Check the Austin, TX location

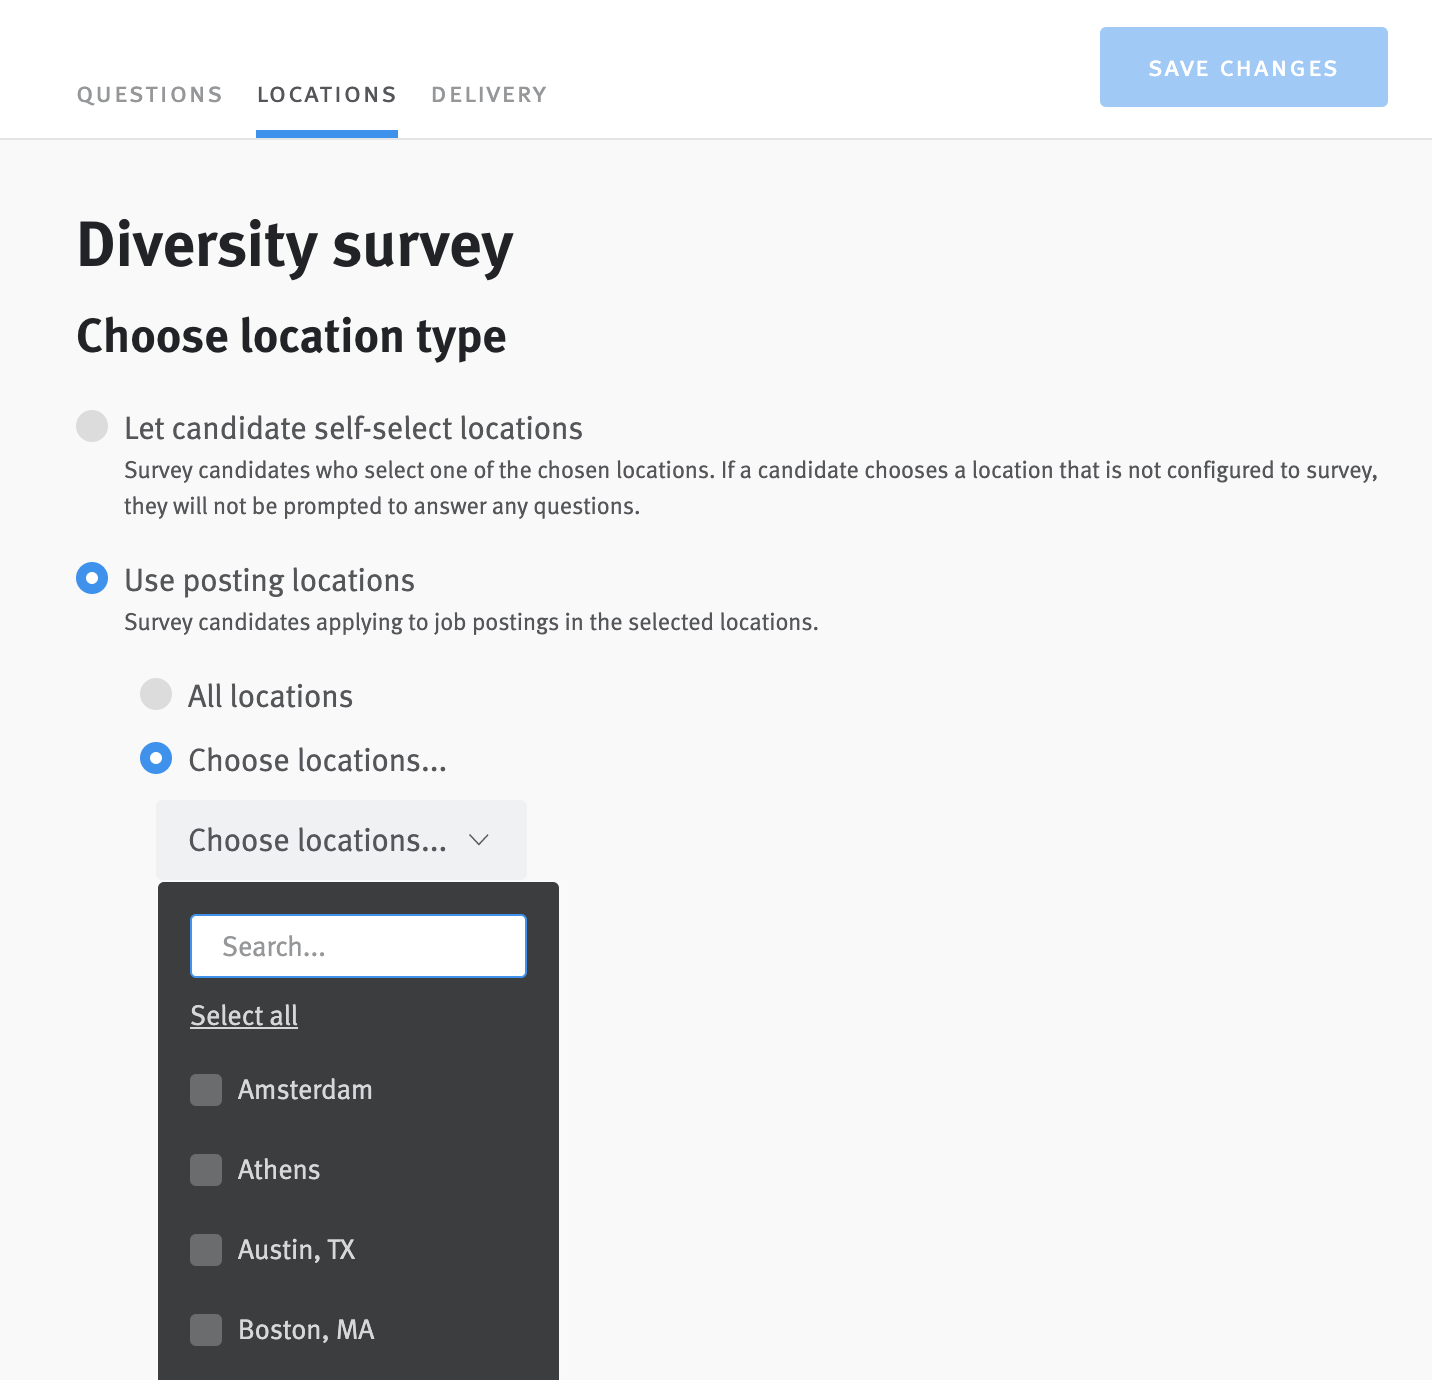(x=205, y=1250)
